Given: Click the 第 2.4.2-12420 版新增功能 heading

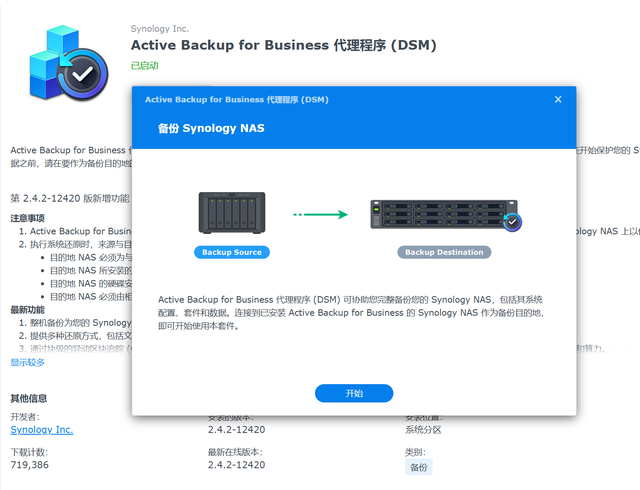Looking at the screenshot, I should (70, 198).
